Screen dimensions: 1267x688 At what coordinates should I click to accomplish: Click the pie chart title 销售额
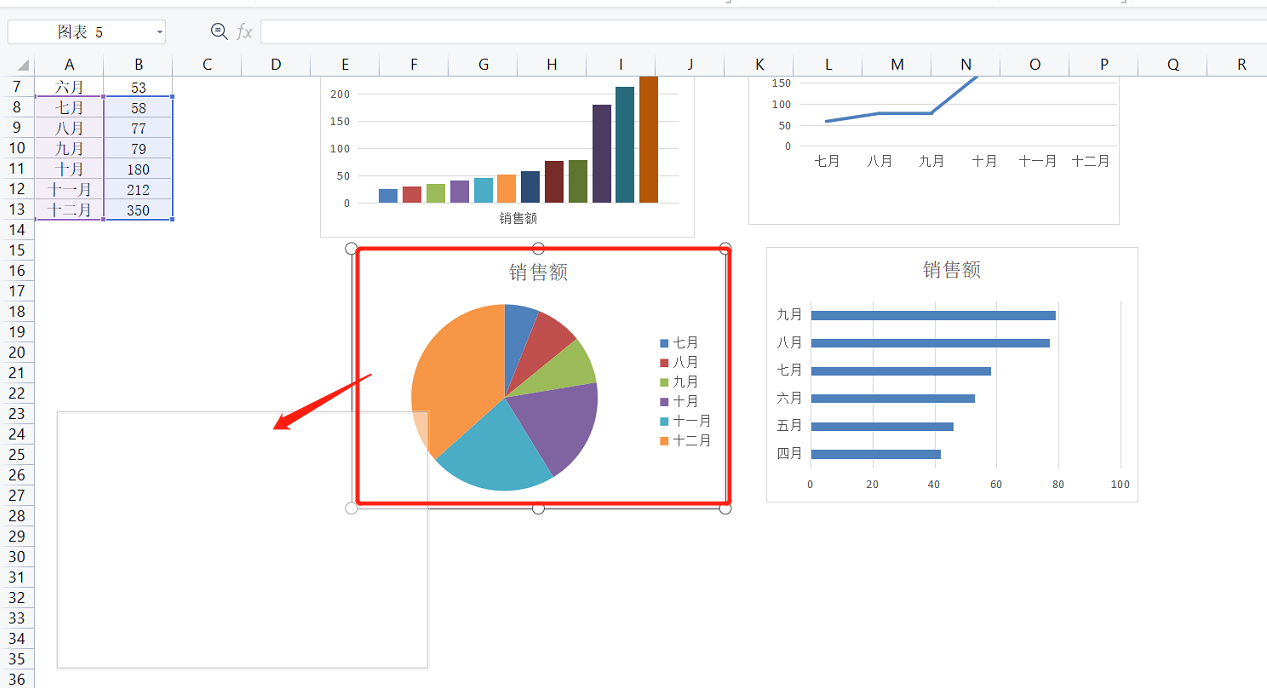(538, 272)
